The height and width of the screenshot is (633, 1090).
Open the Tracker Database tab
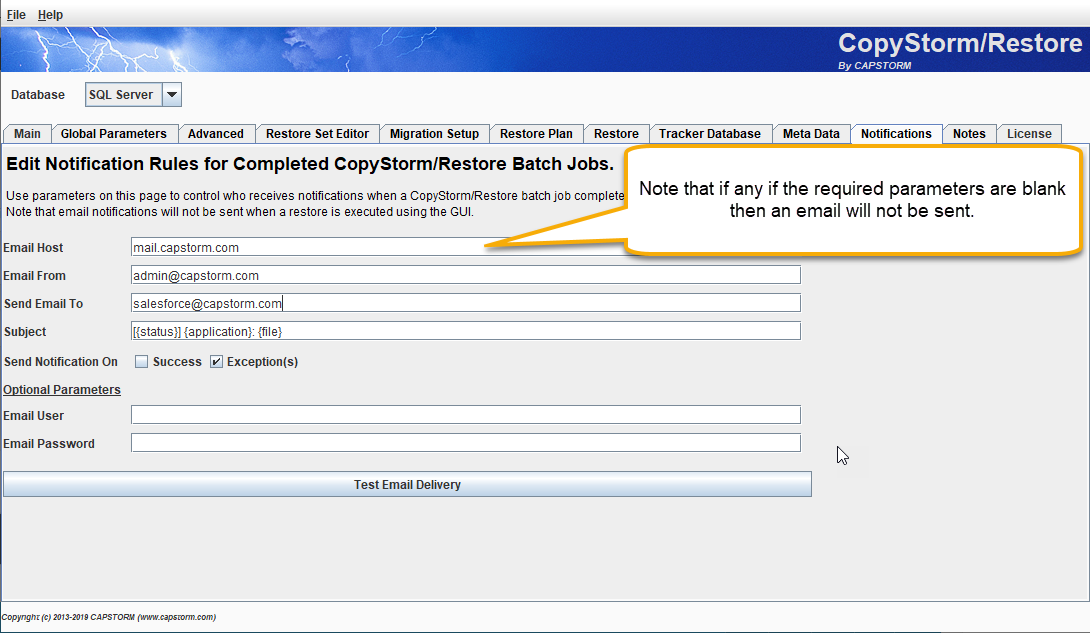click(710, 134)
